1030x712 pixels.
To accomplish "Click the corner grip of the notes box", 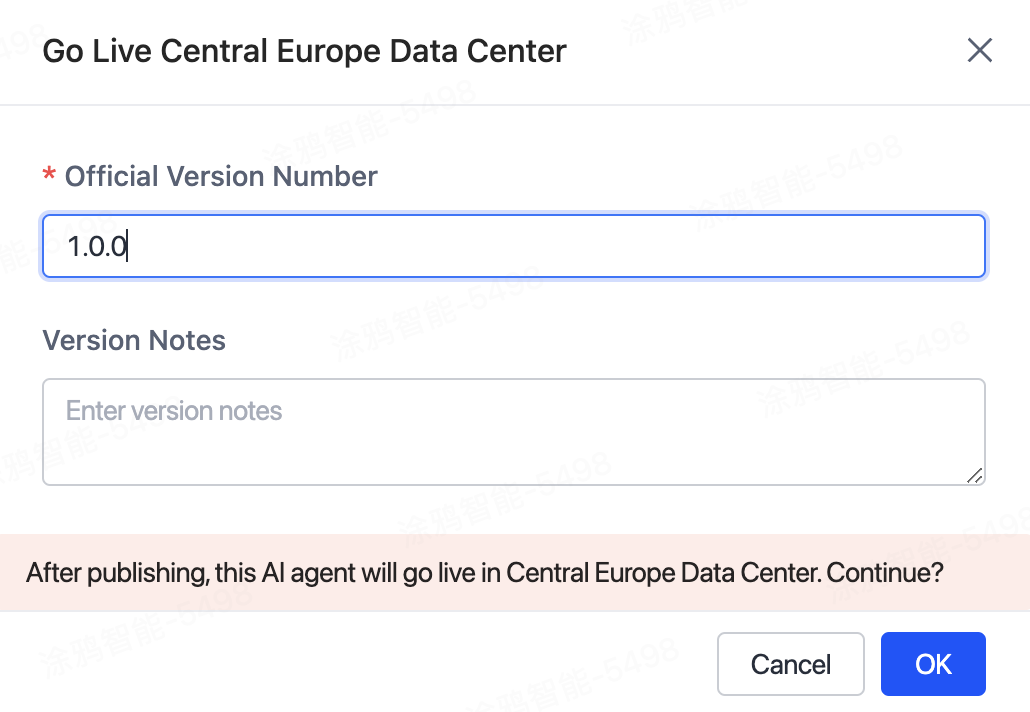I will click(975, 476).
